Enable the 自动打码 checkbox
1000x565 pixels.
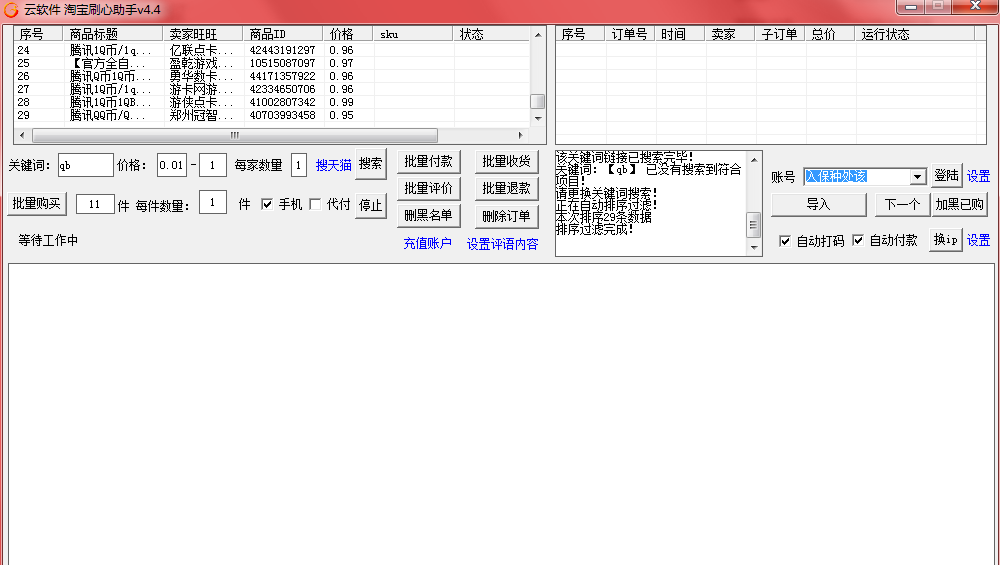point(784,240)
